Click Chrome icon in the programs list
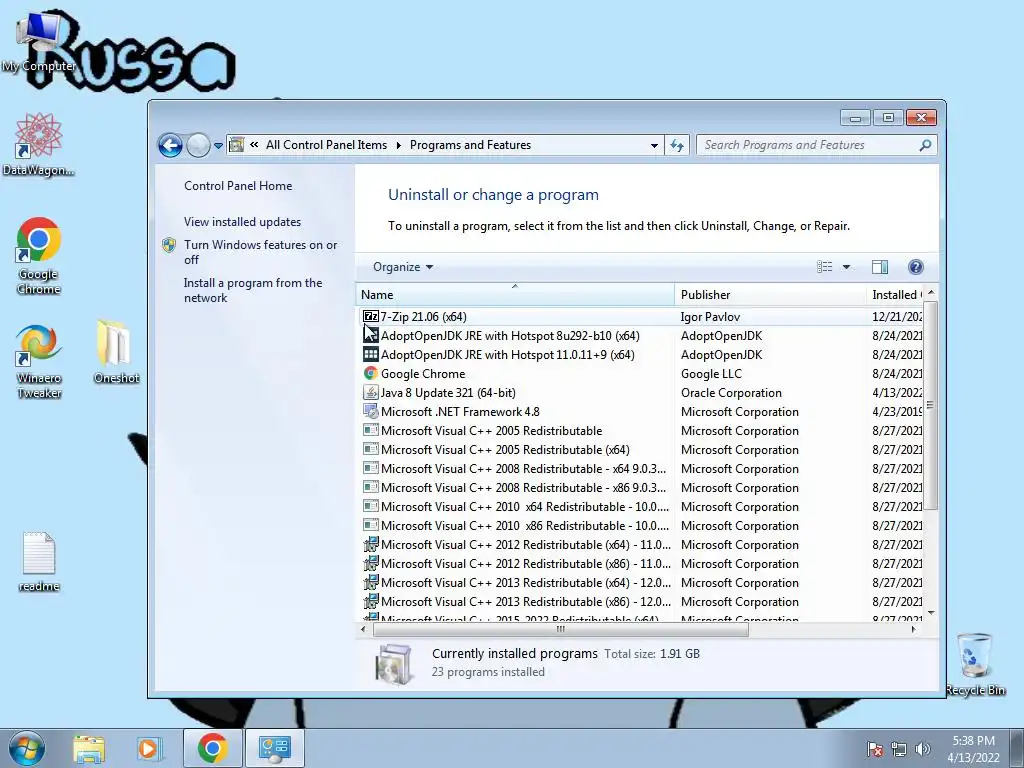Viewport: 1024px width, 768px height. pyautogui.click(x=370, y=374)
